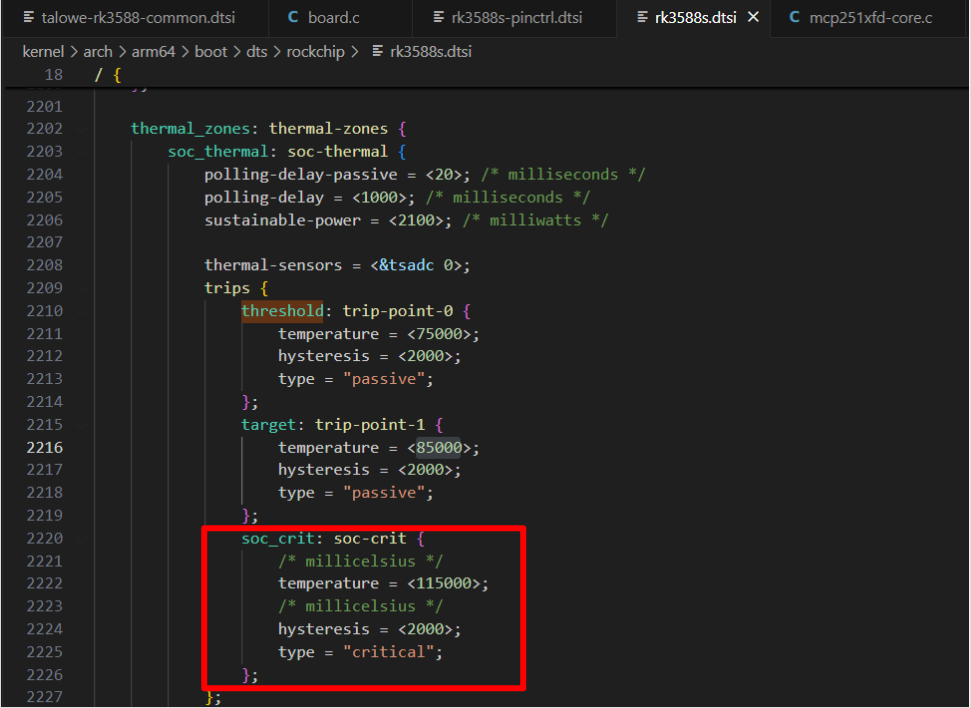Click file icon in breadcrumb before rk3588s.dtsi

click(377, 51)
